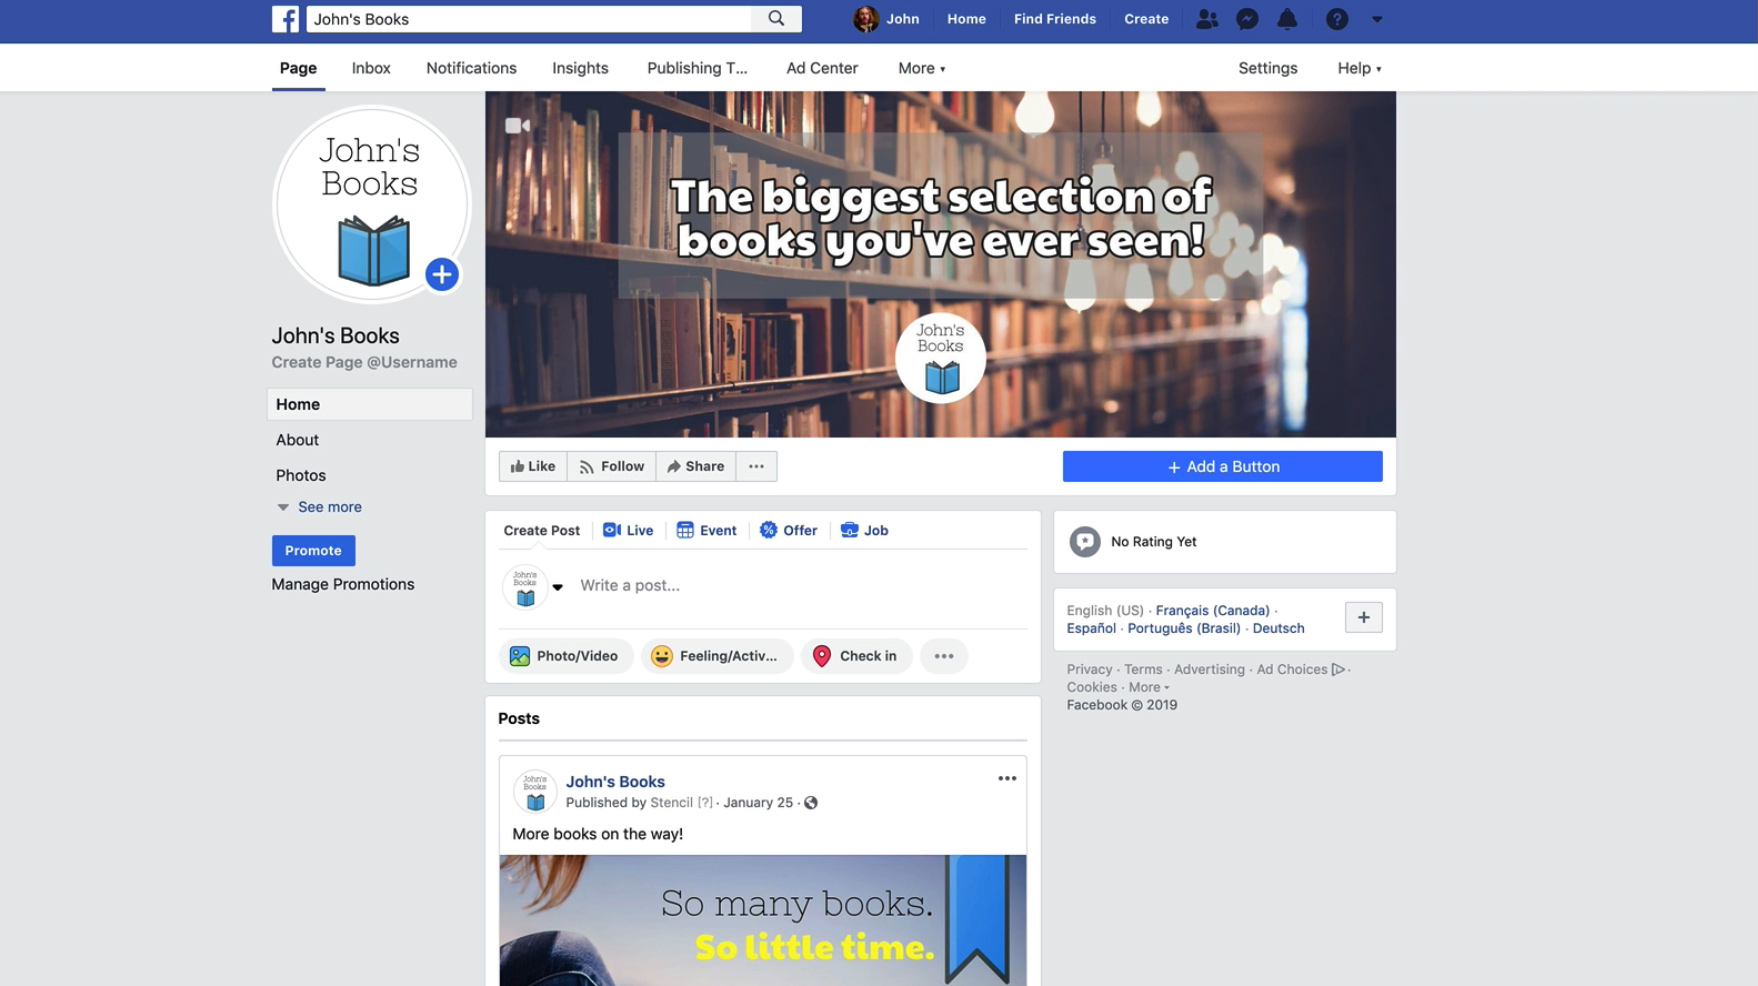
Task: Add a Check in location
Action: coord(856,656)
